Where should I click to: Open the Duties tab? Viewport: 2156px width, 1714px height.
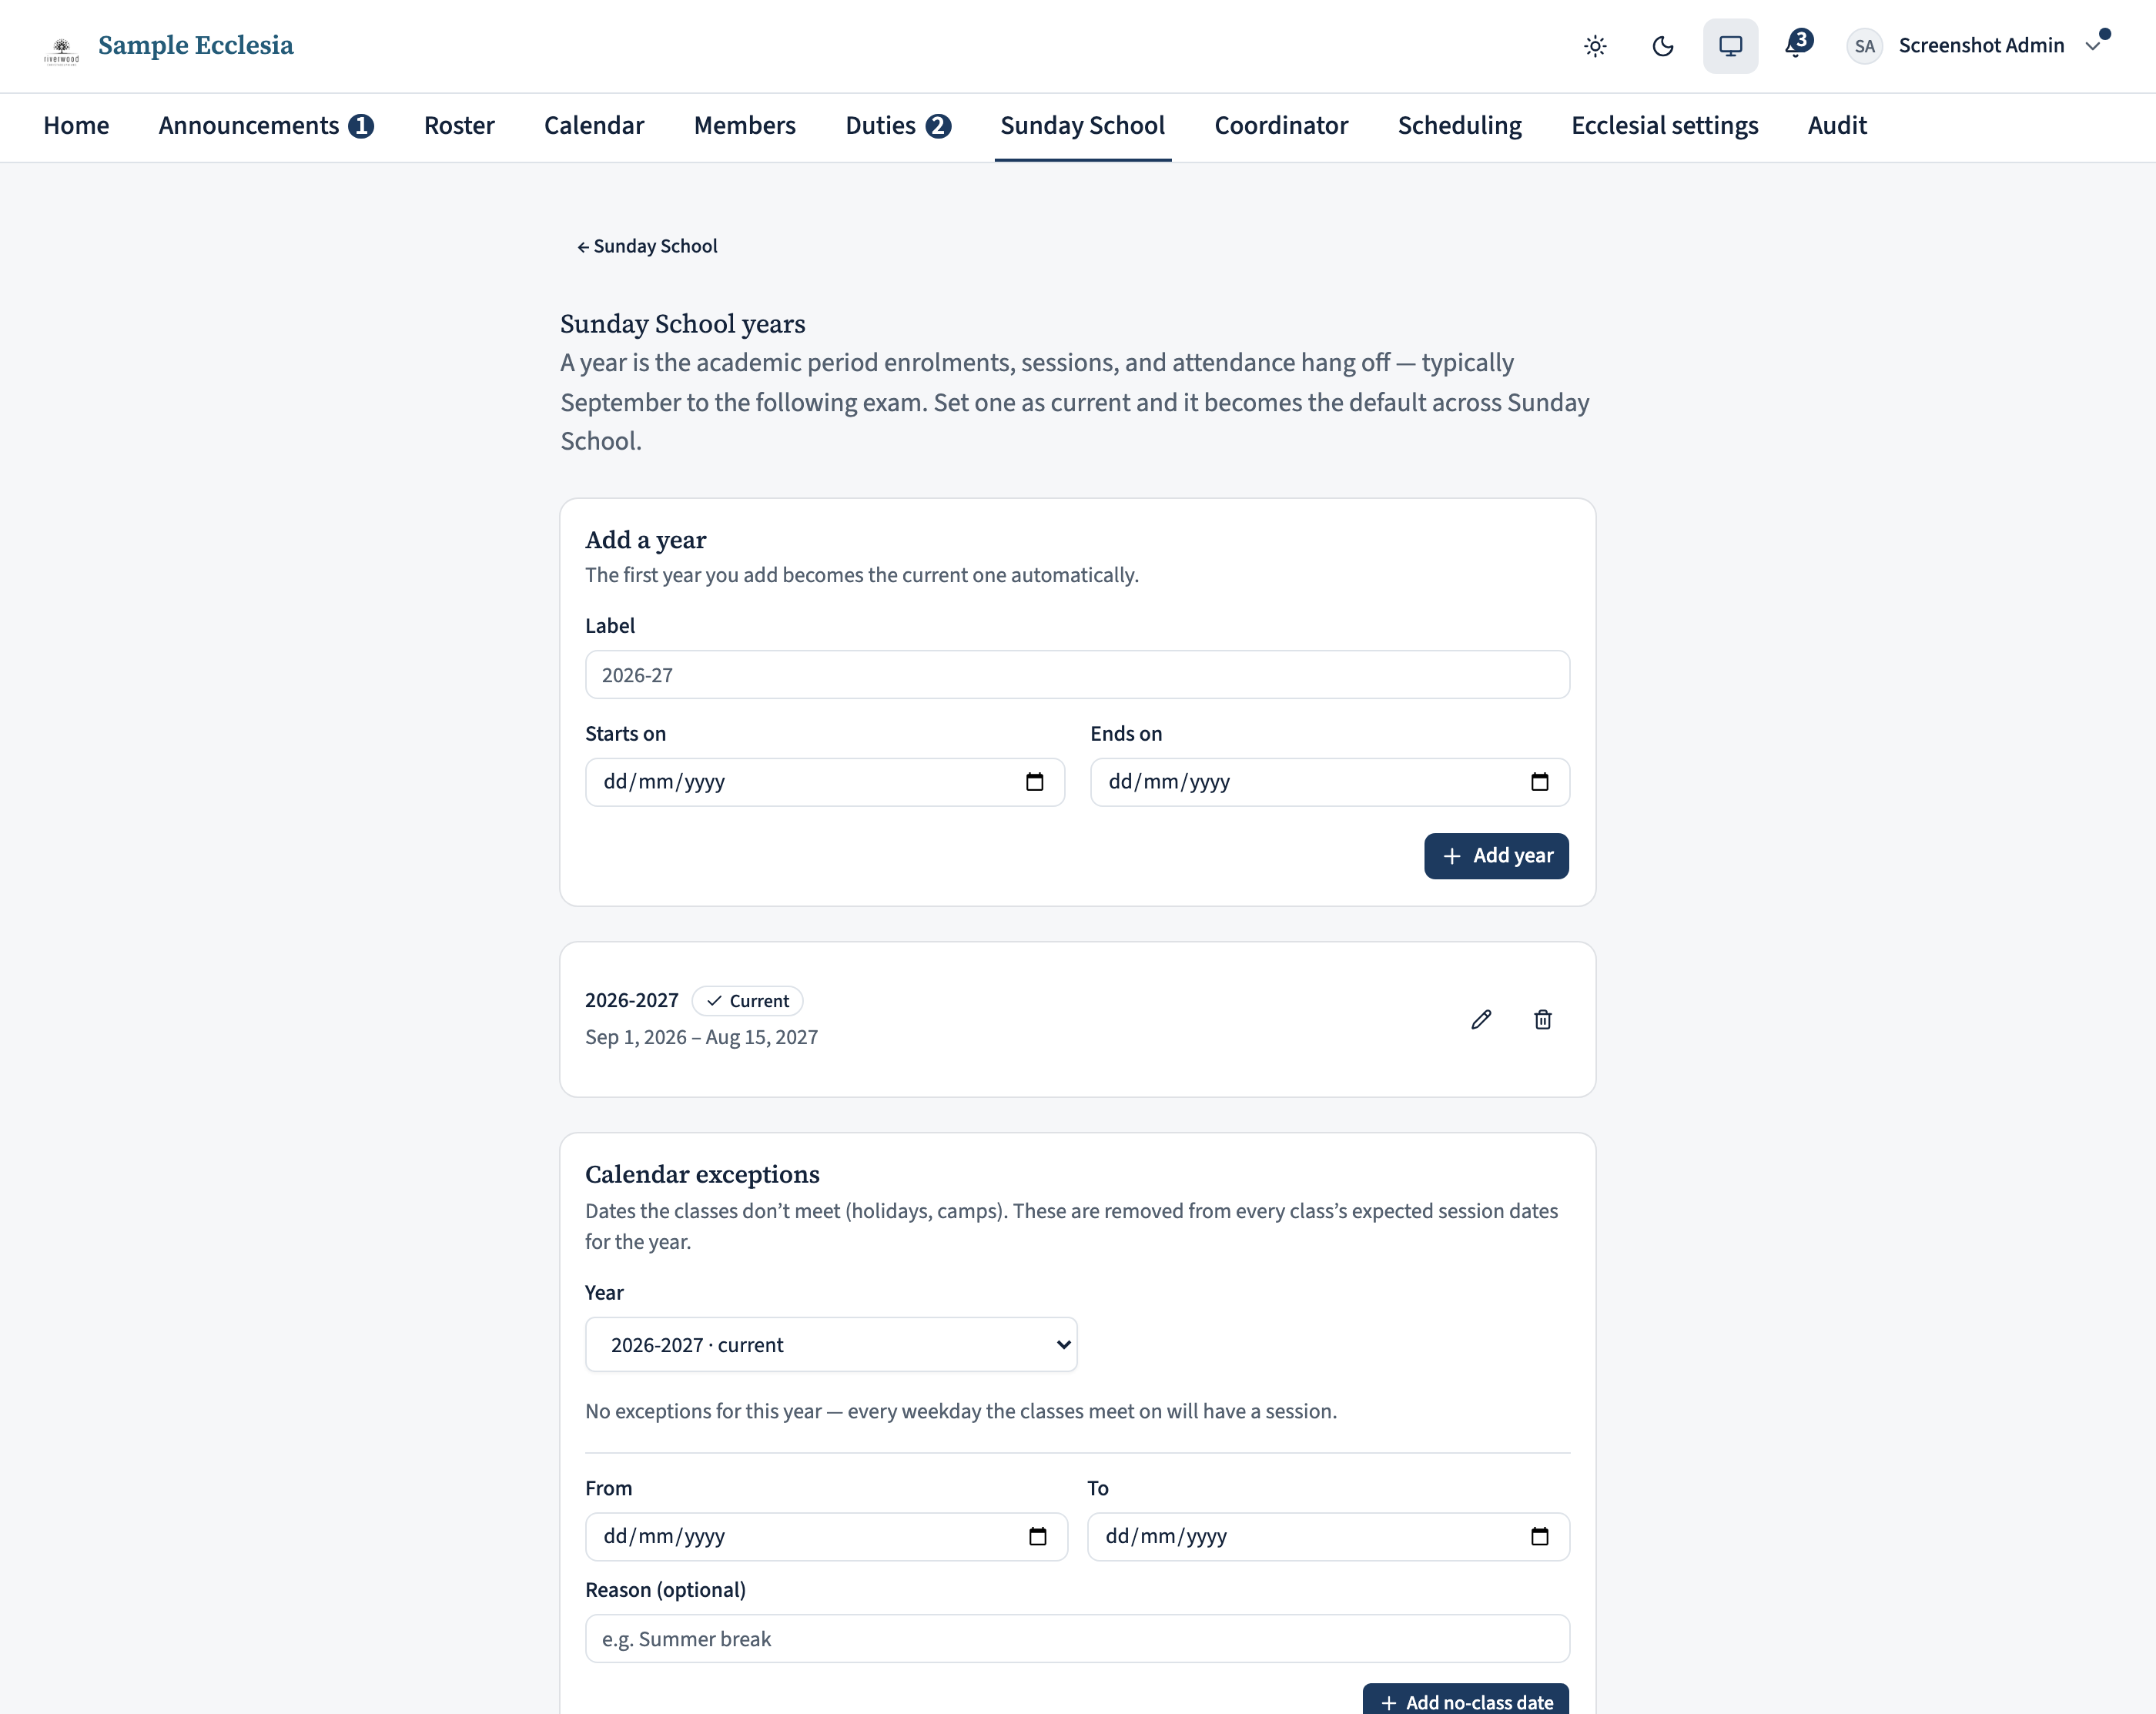point(898,125)
